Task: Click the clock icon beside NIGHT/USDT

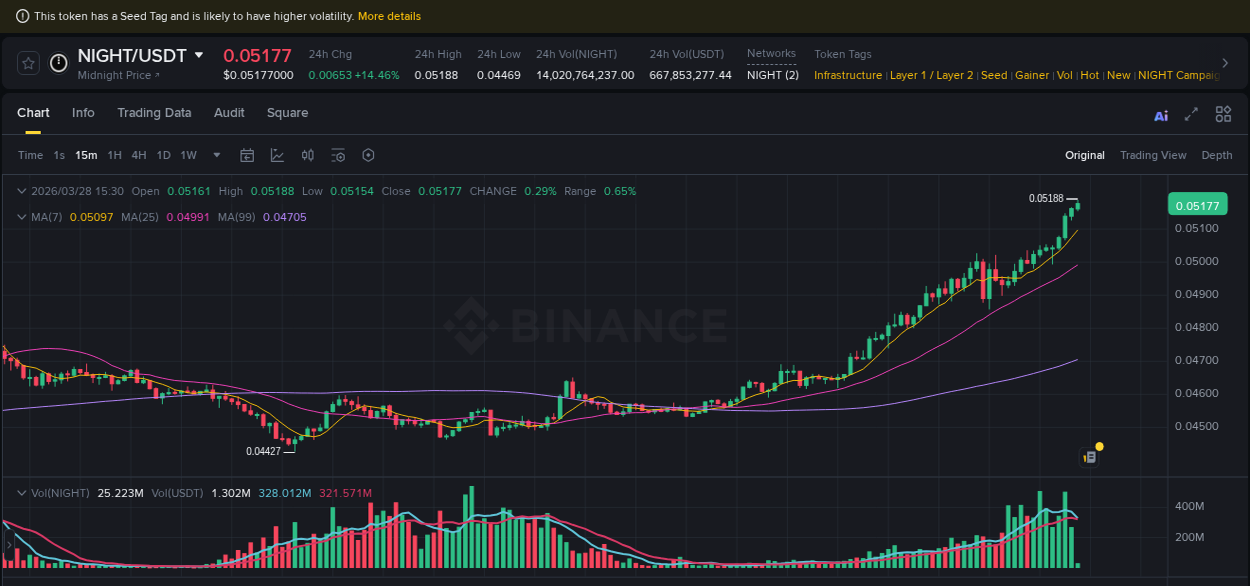Action: pyautogui.click(x=58, y=63)
